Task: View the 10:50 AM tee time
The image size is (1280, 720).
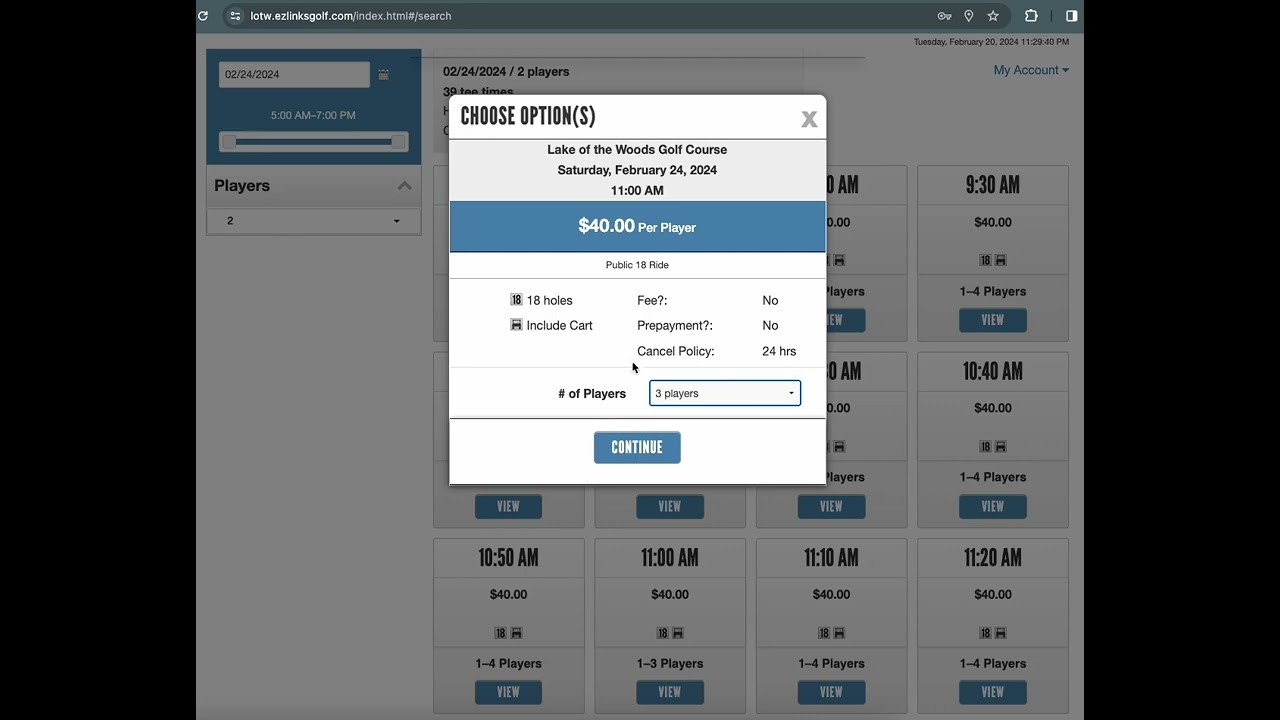Action: pyautogui.click(x=508, y=692)
